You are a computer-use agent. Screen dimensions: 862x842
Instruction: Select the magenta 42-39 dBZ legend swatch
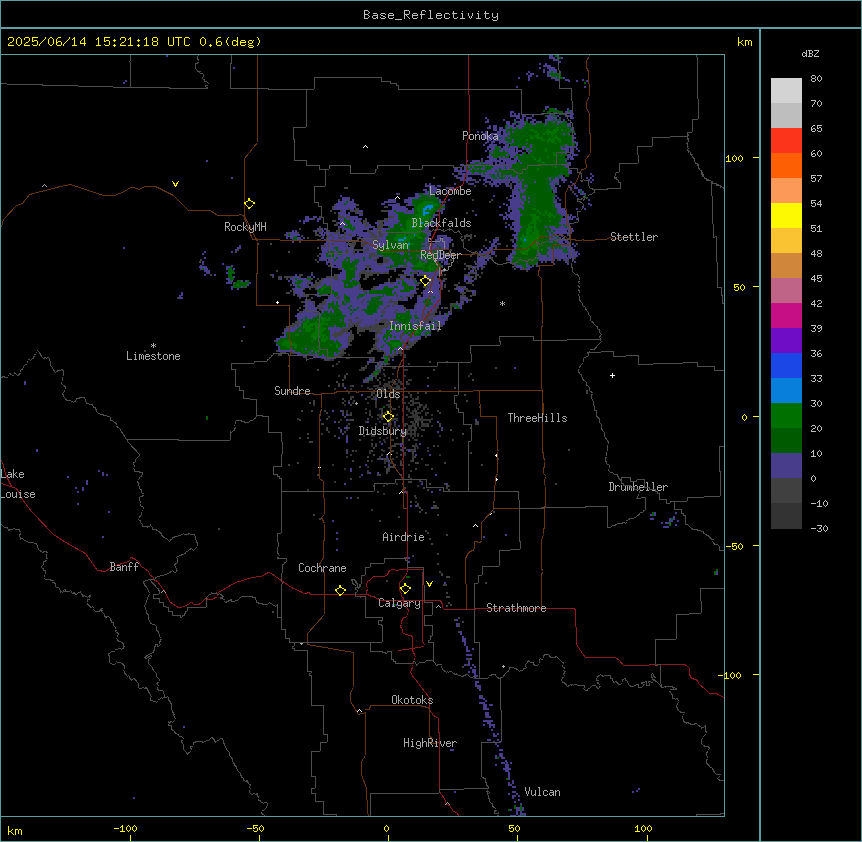[786, 315]
